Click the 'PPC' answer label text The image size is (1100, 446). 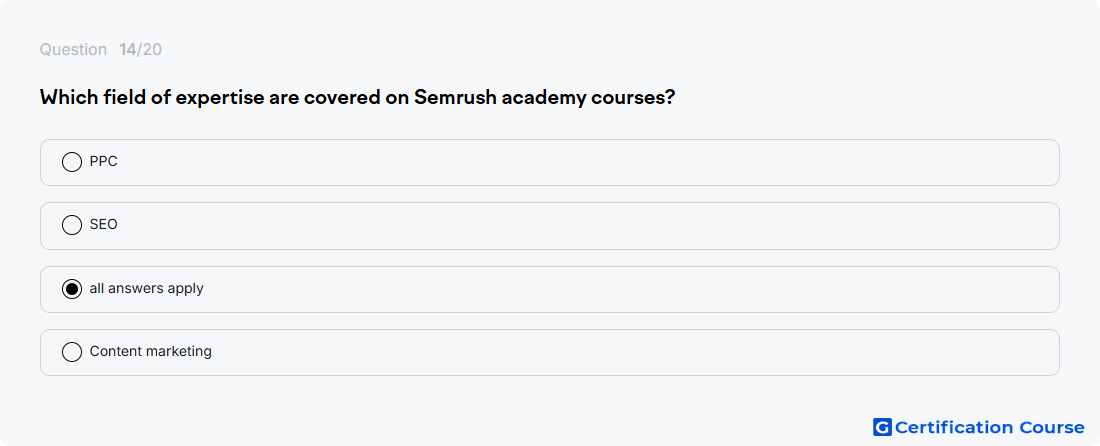104,162
